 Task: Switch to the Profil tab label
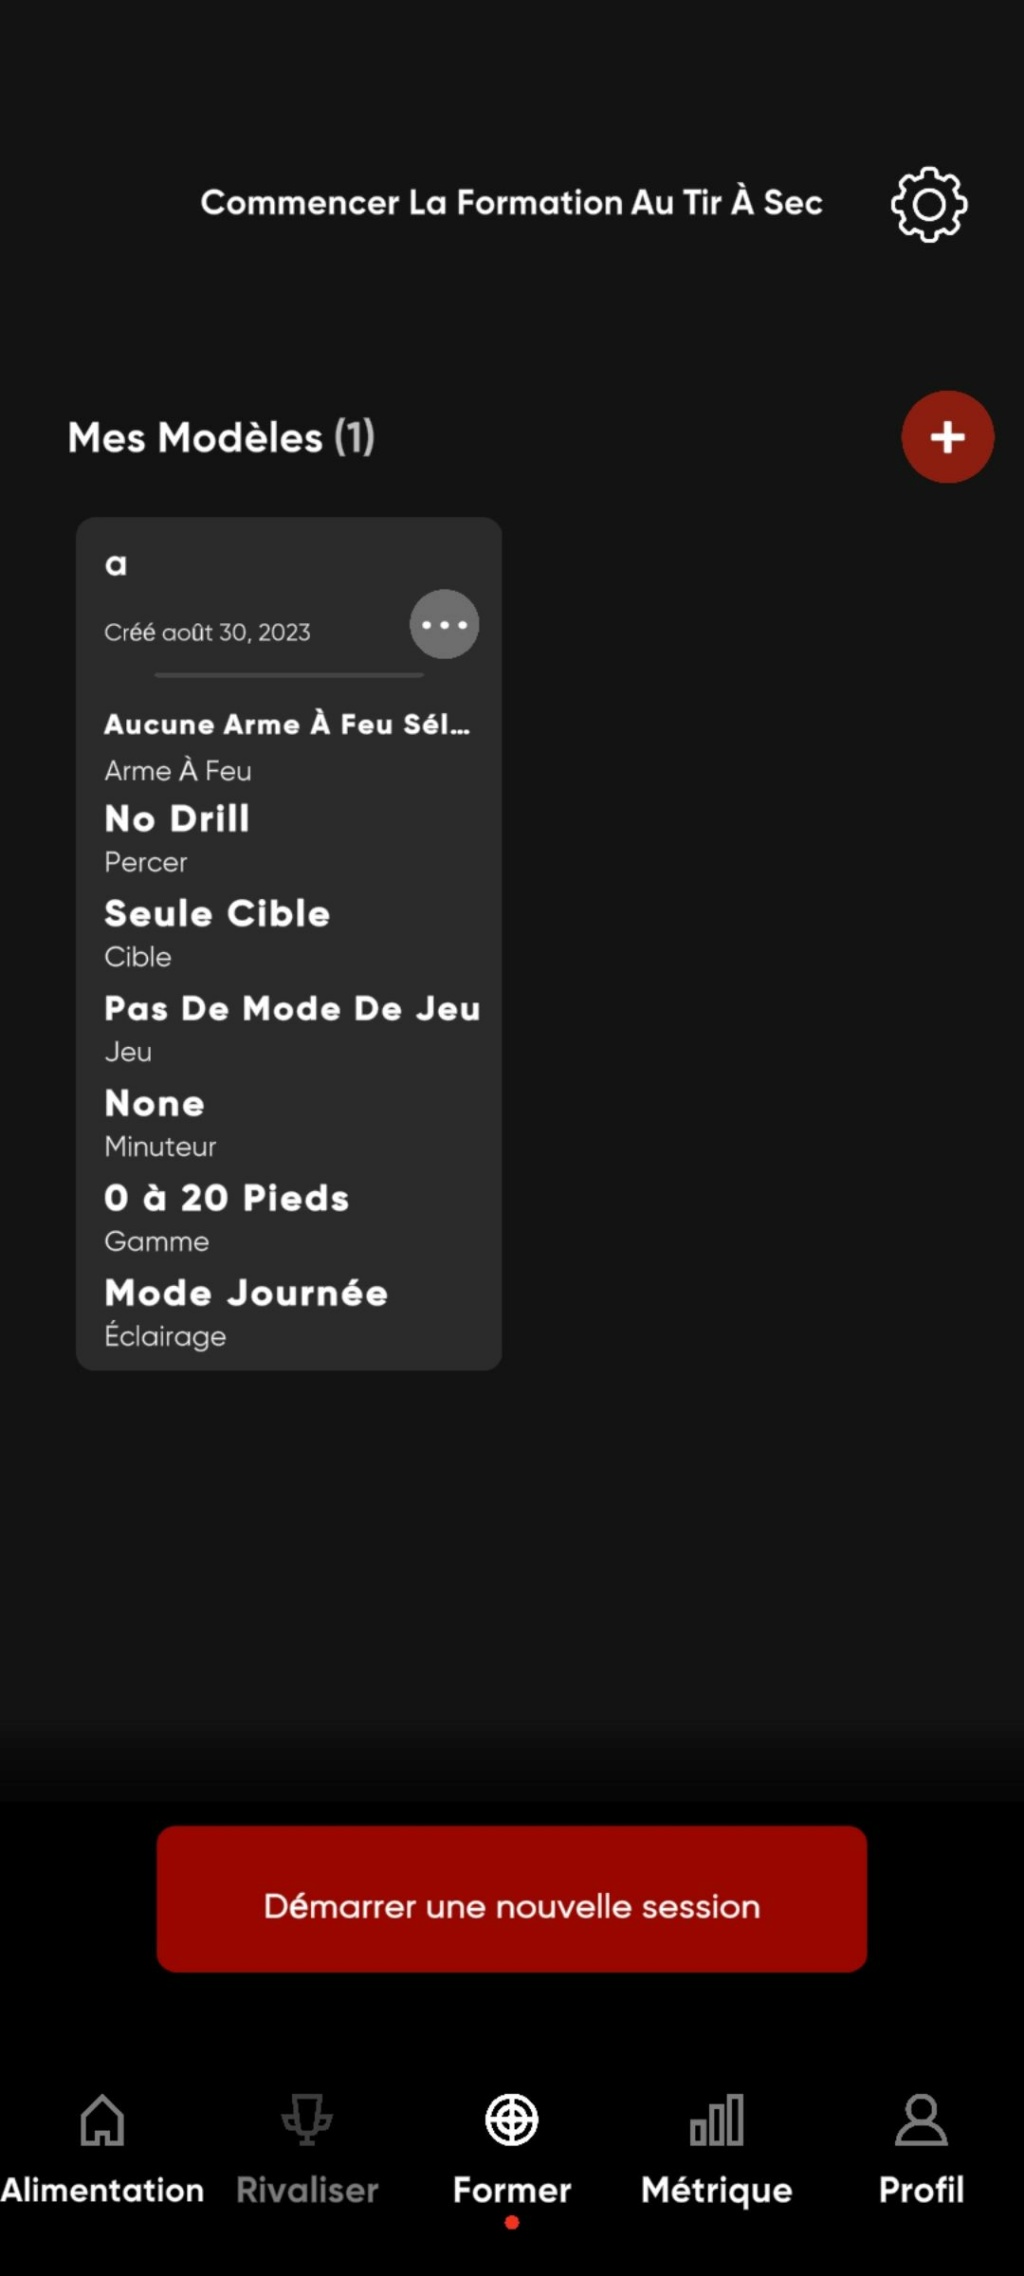tap(921, 2190)
